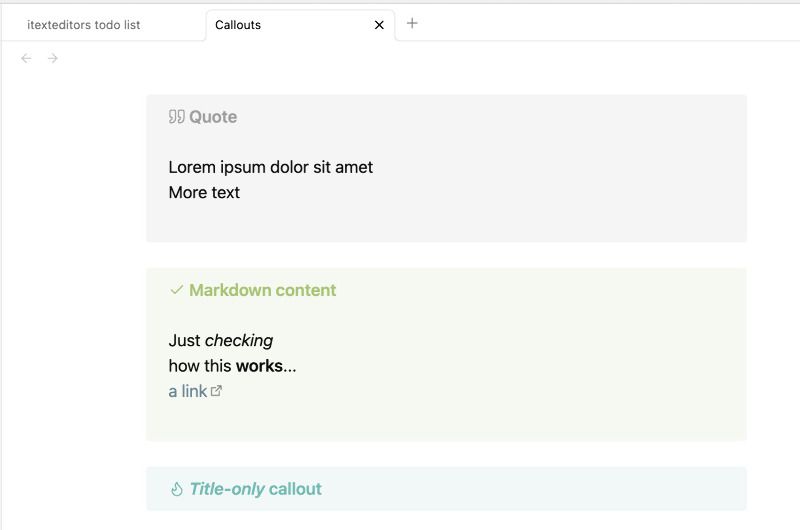Viewport: 800px width, 530px height.
Task: Switch to the itexteditors todo list tab
Action: [x=84, y=25]
